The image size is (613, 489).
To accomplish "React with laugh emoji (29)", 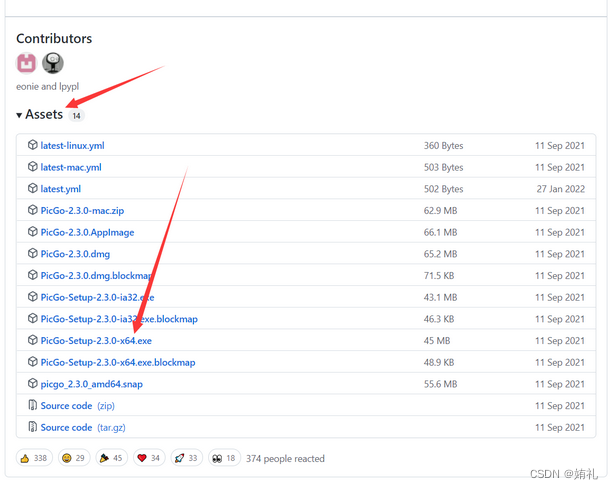I will tap(74, 458).
